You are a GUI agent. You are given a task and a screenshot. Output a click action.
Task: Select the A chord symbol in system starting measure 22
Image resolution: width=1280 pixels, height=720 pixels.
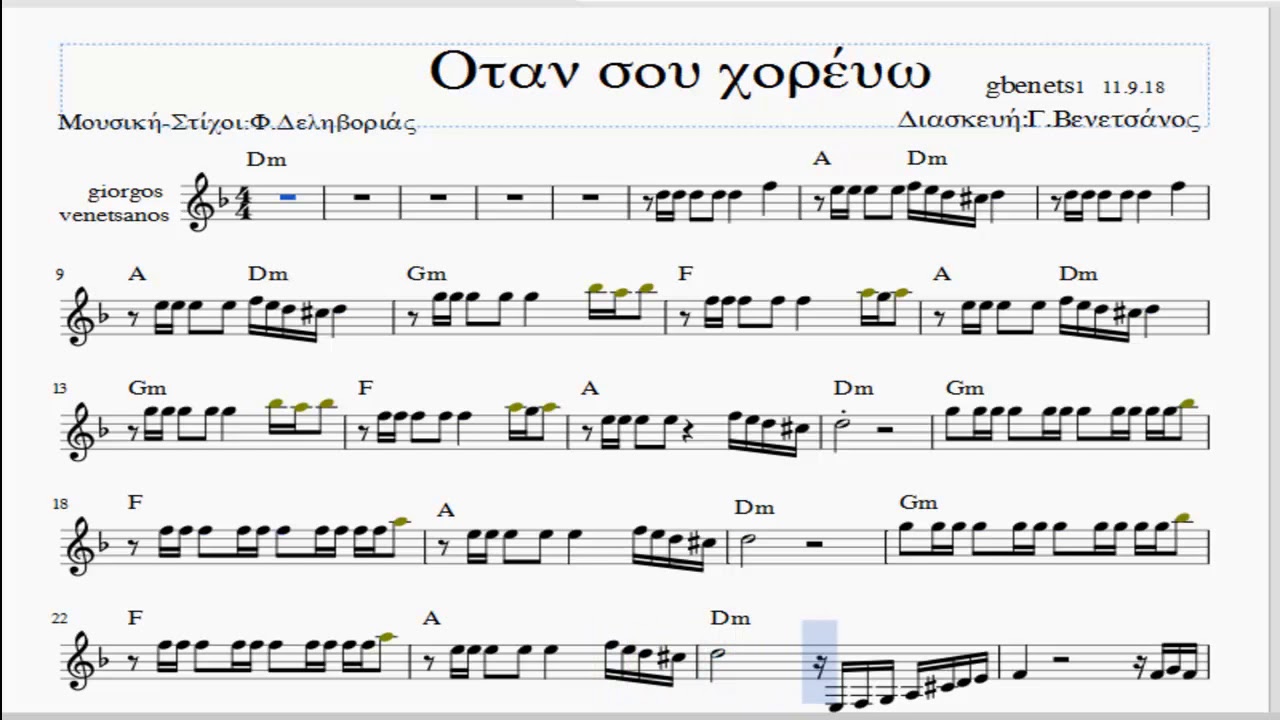(431, 617)
